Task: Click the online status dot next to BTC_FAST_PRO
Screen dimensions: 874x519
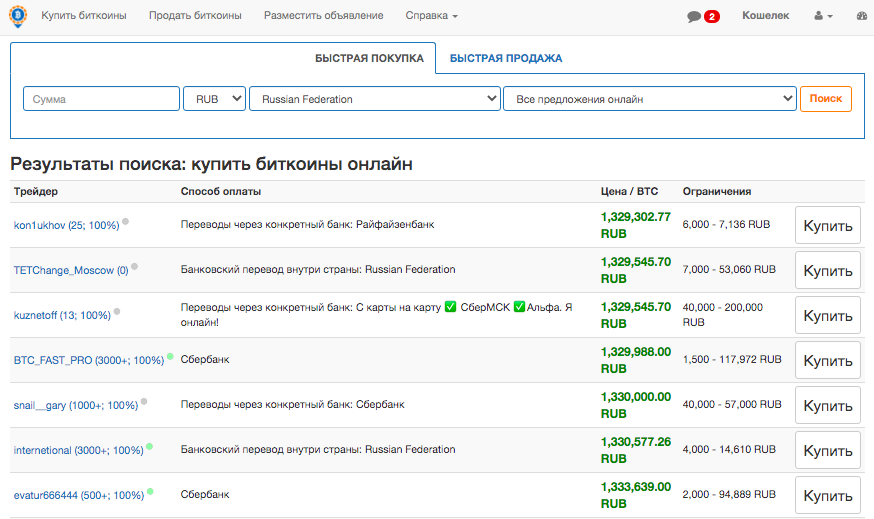Action: pos(170,357)
